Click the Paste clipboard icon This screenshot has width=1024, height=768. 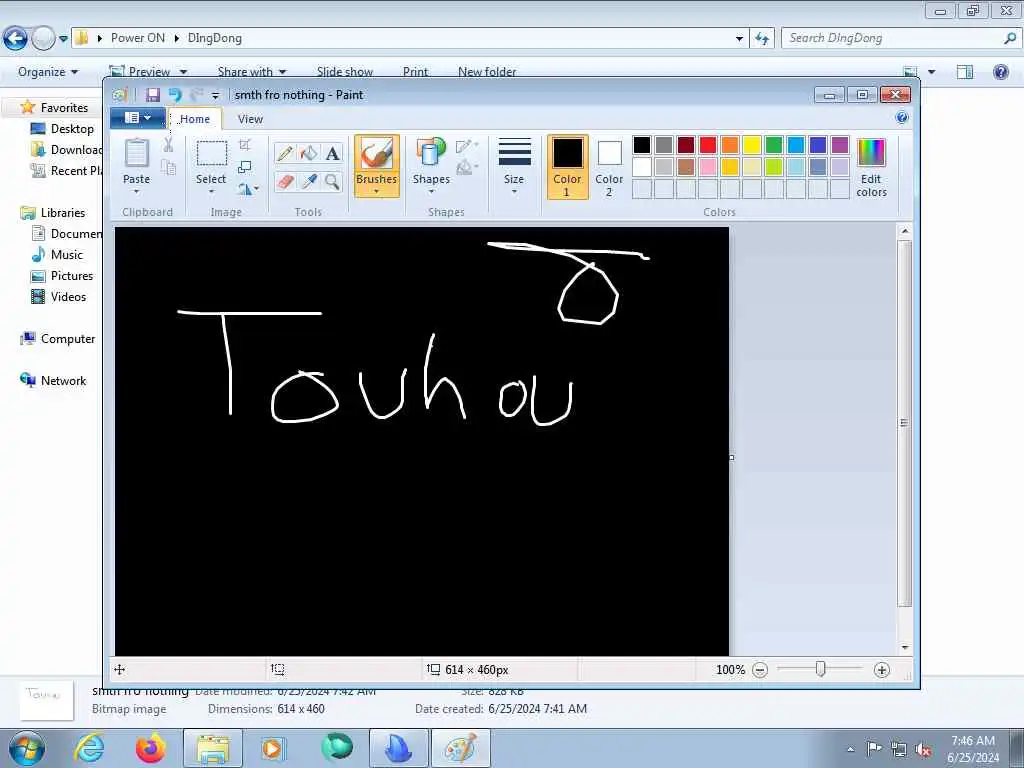point(136,153)
